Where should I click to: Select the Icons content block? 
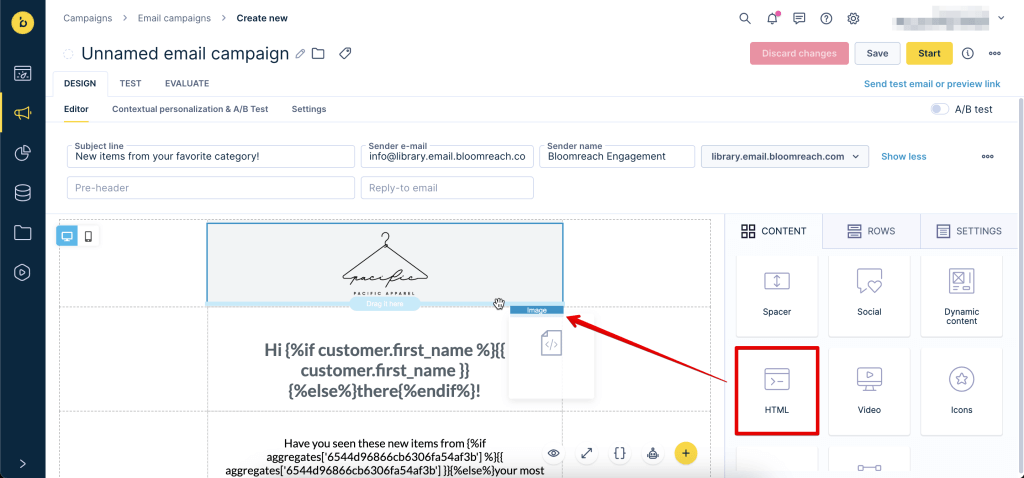point(961,389)
